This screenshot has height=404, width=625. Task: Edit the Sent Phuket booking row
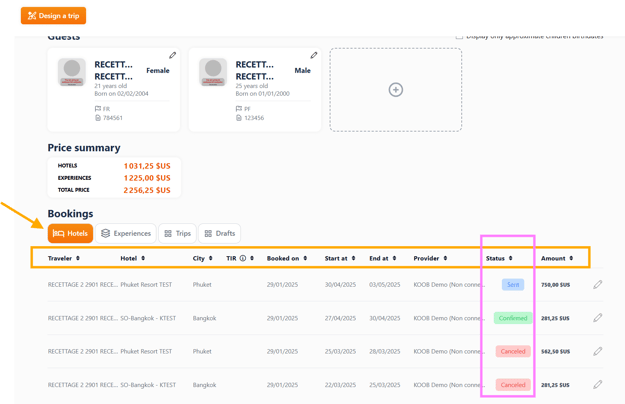tap(598, 285)
